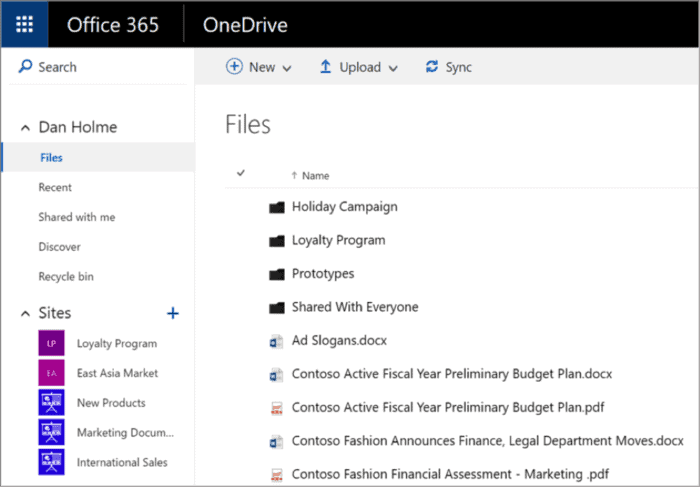Click the Loyalty Program folder icon in file list
The width and height of the screenshot is (700, 487).
(x=277, y=241)
